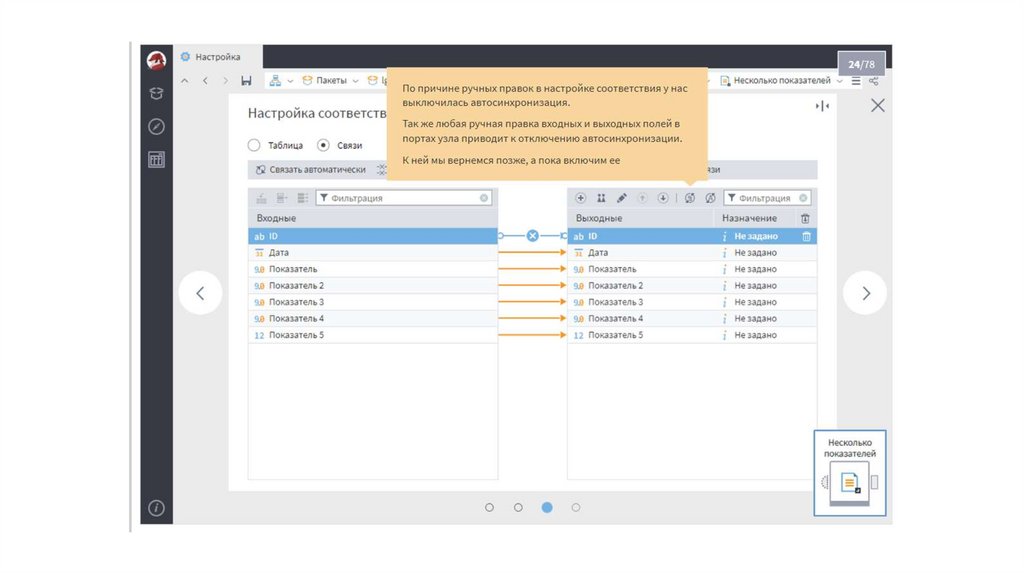Delete the ID output field via trash icon

[x=806, y=236]
